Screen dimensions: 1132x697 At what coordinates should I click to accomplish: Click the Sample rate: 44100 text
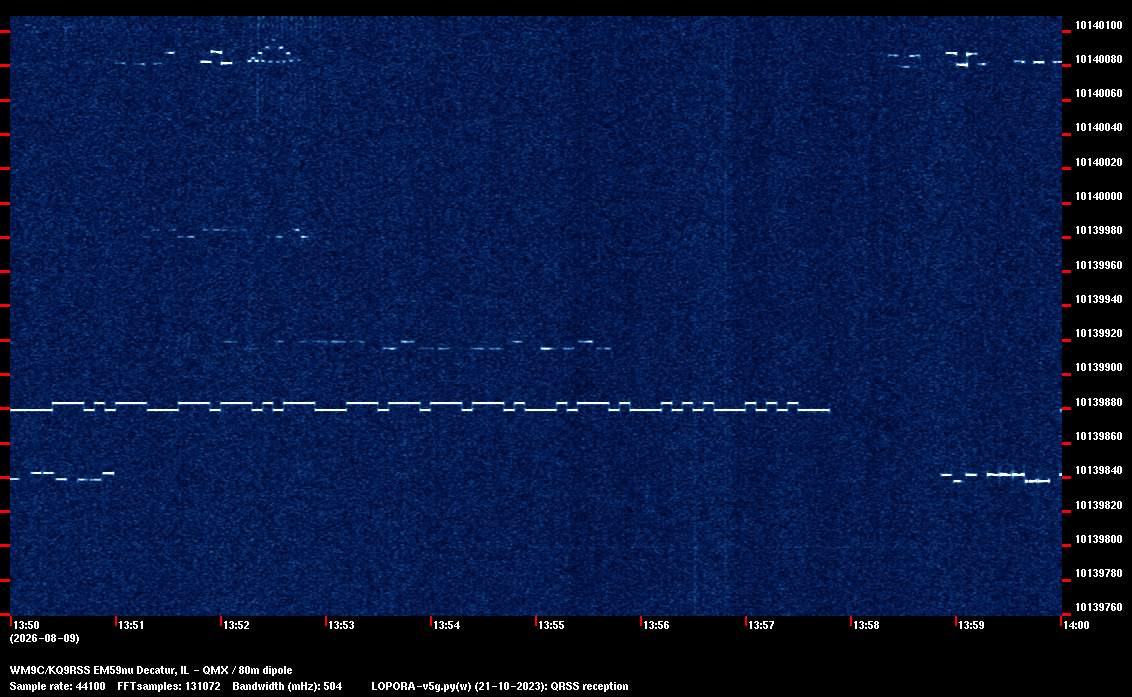(x=58, y=686)
